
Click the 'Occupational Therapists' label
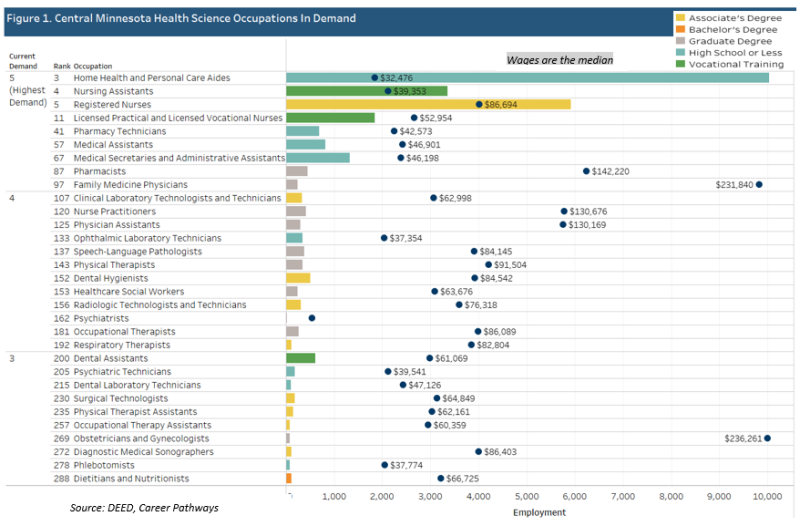point(124,331)
